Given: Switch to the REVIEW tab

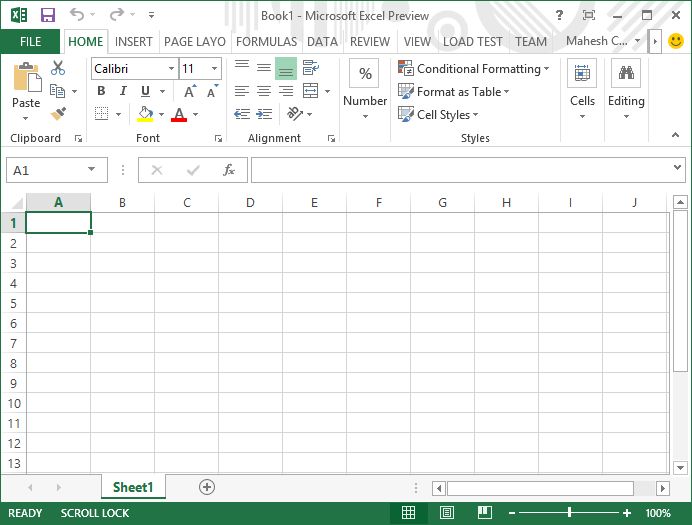Looking at the screenshot, I should (x=370, y=41).
